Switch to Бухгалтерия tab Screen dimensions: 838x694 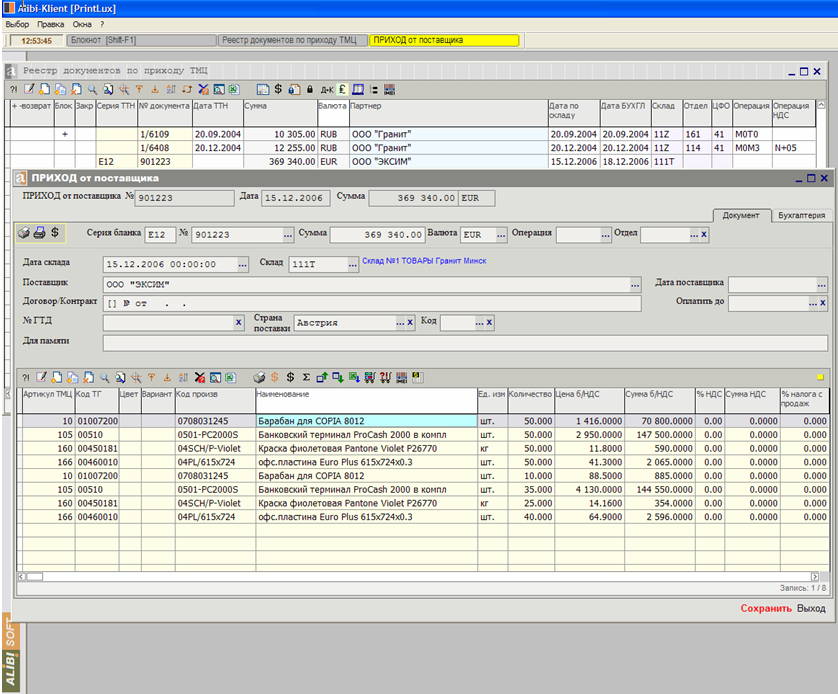pyautogui.click(x=801, y=215)
